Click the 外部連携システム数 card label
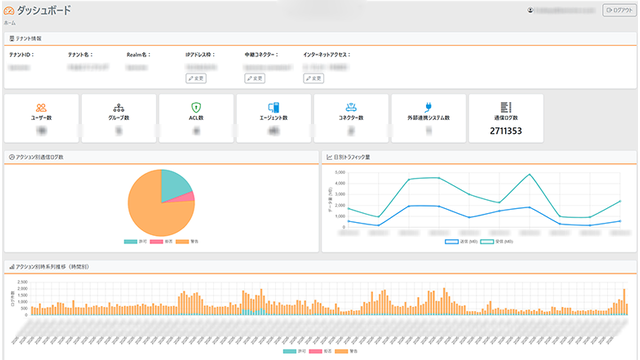Screen dimensions: 640x360 (429, 118)
